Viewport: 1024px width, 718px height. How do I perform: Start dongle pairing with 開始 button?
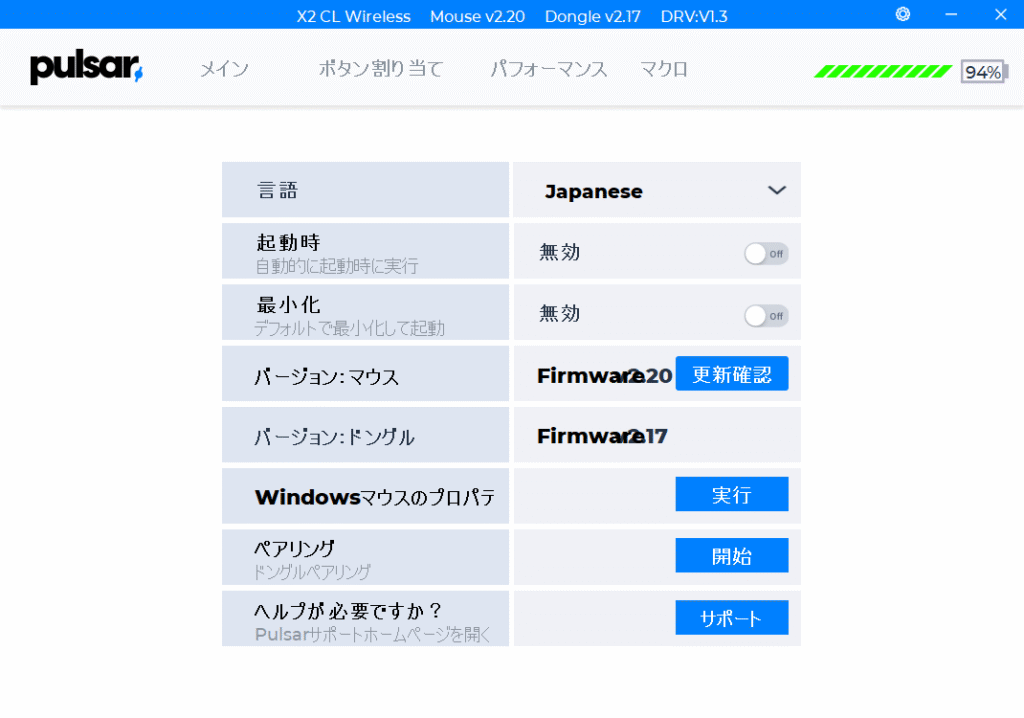point(731,555)
